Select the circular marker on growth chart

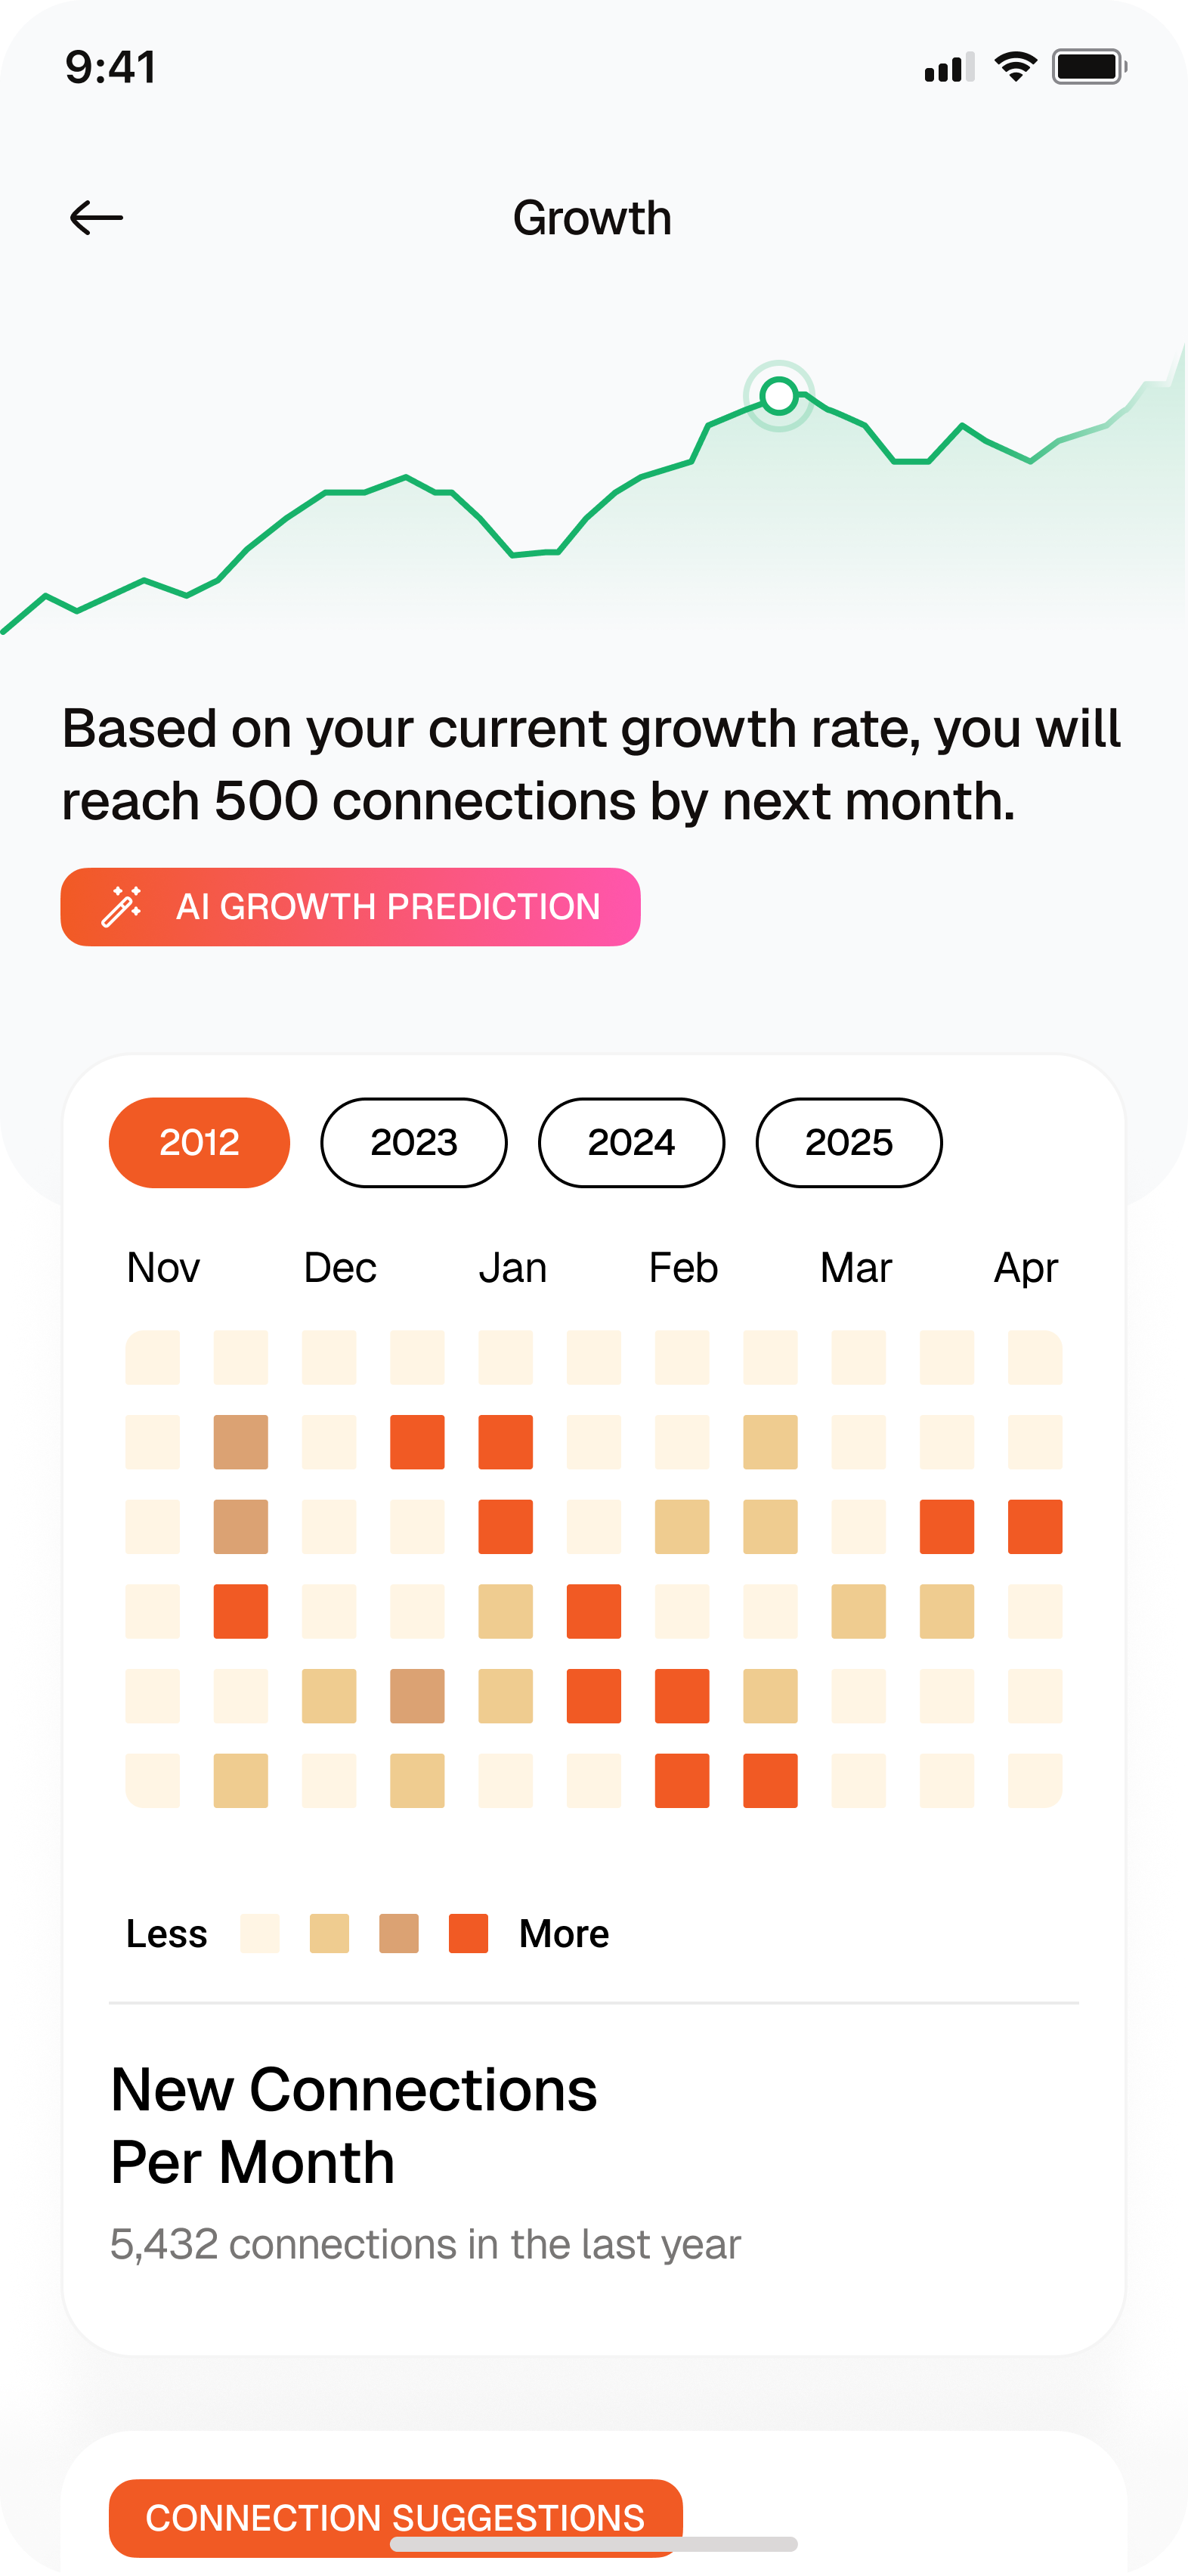coord(779,396)
